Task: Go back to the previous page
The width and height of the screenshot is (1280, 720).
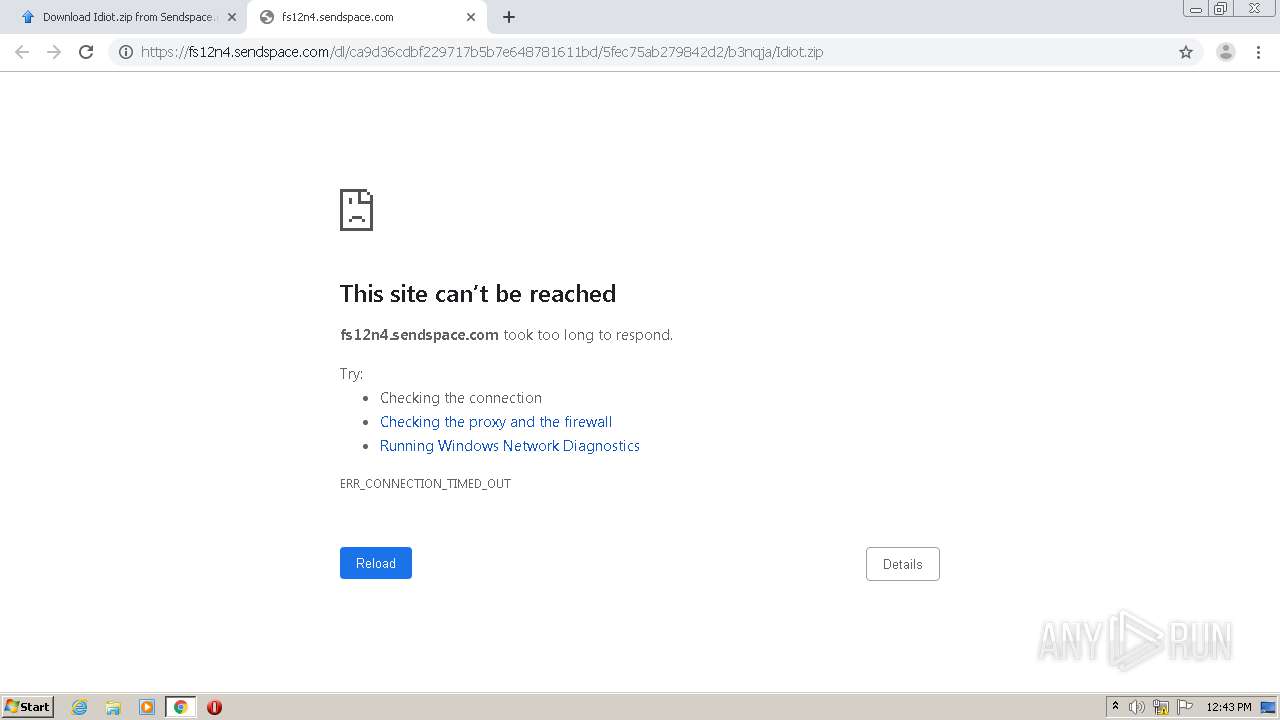Action: [22, 52]
